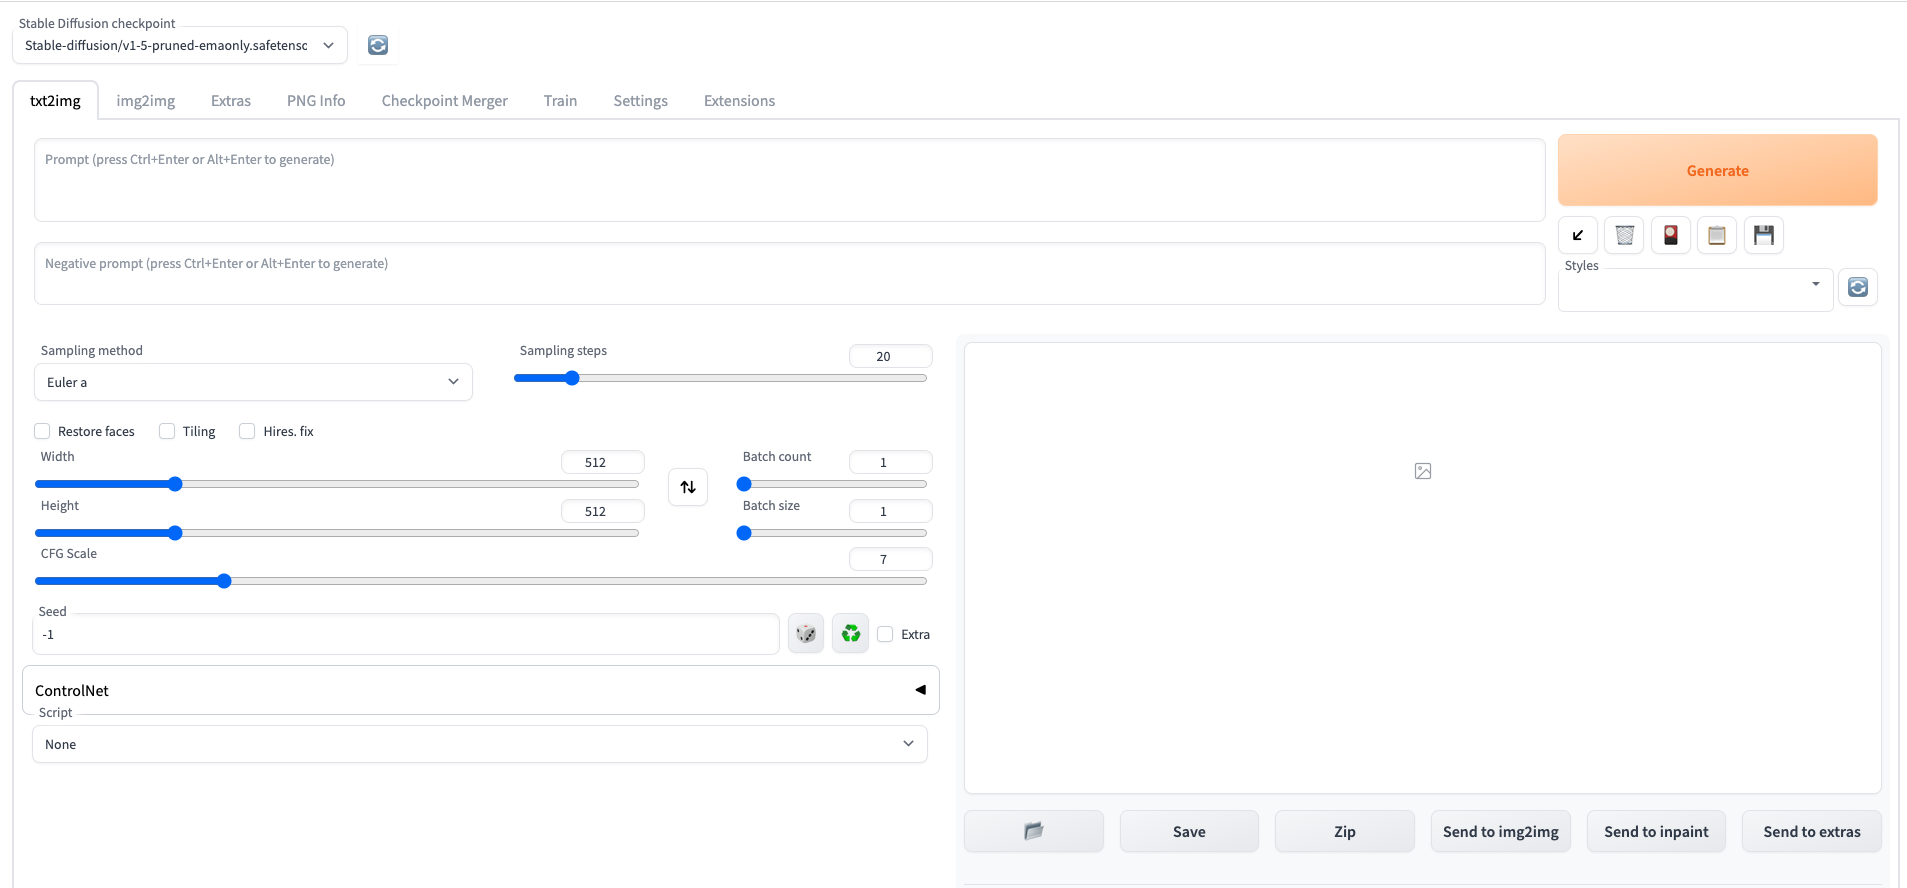Open the Extensions tab
Screen dimensions: 1907x888
(x=739, y=101)
